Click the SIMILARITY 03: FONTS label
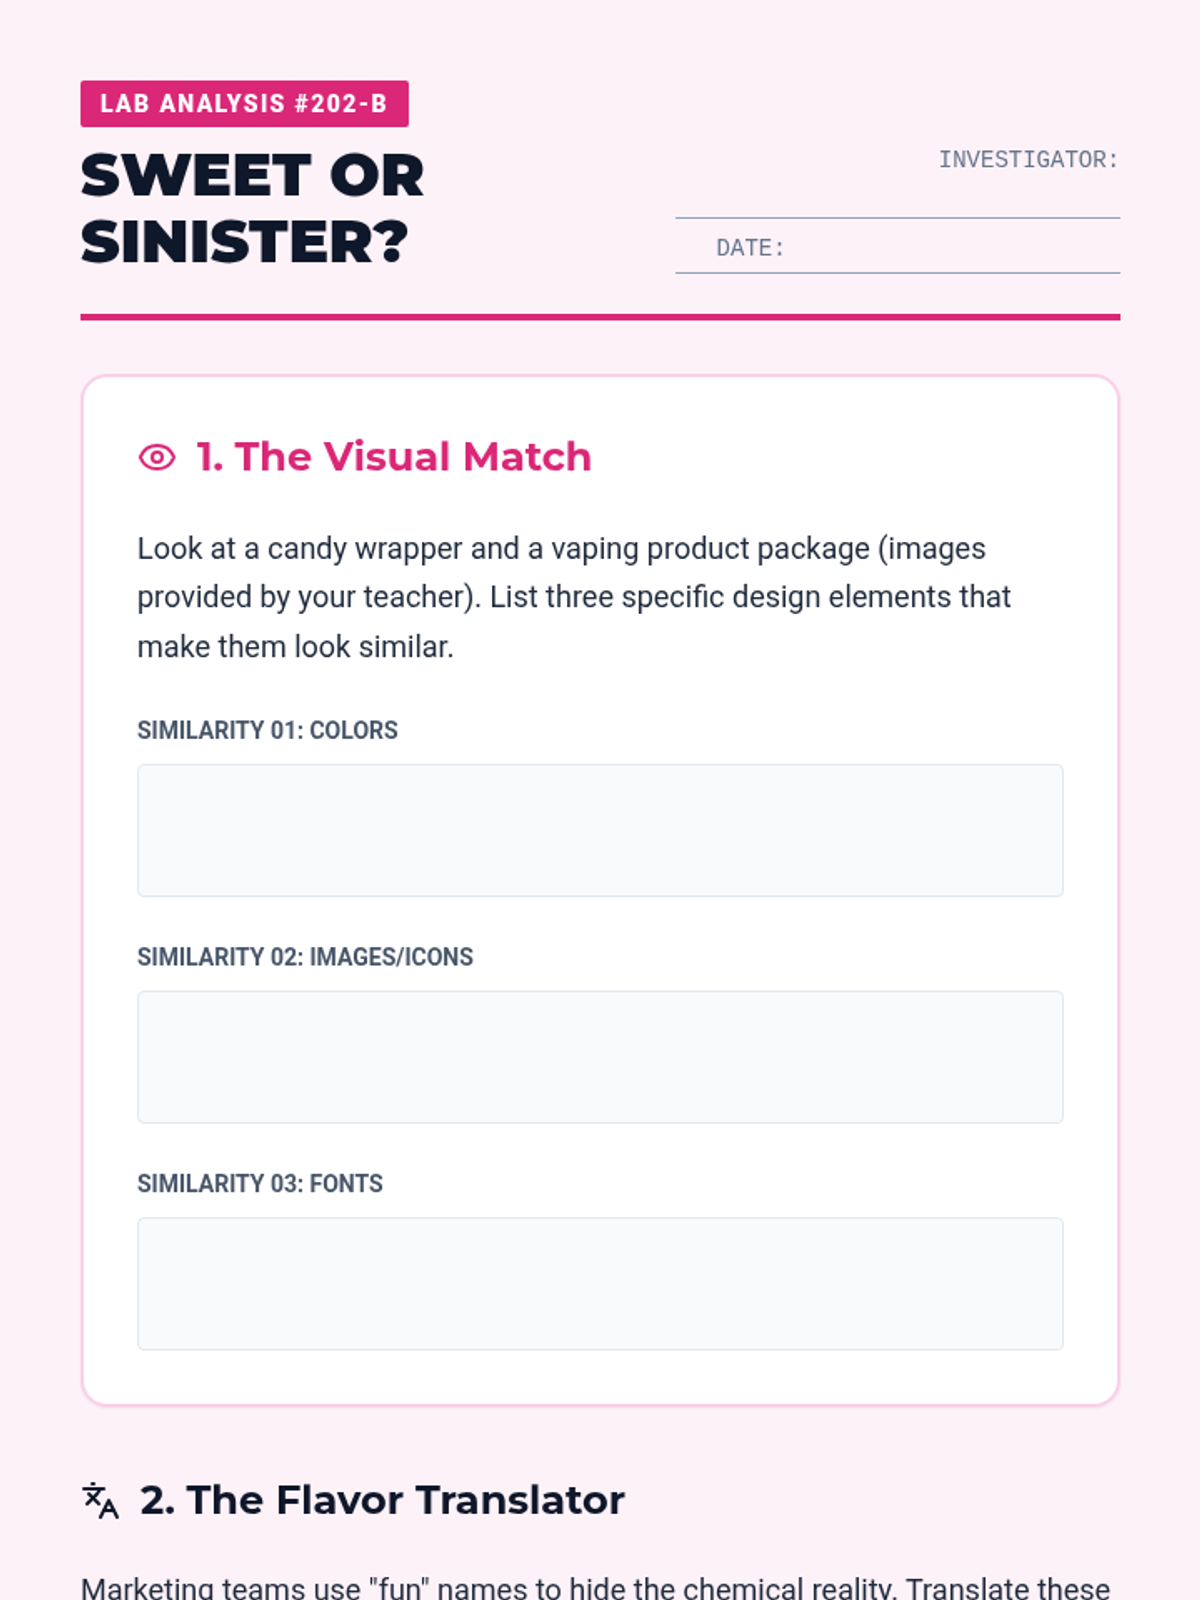 (260, 1184)
